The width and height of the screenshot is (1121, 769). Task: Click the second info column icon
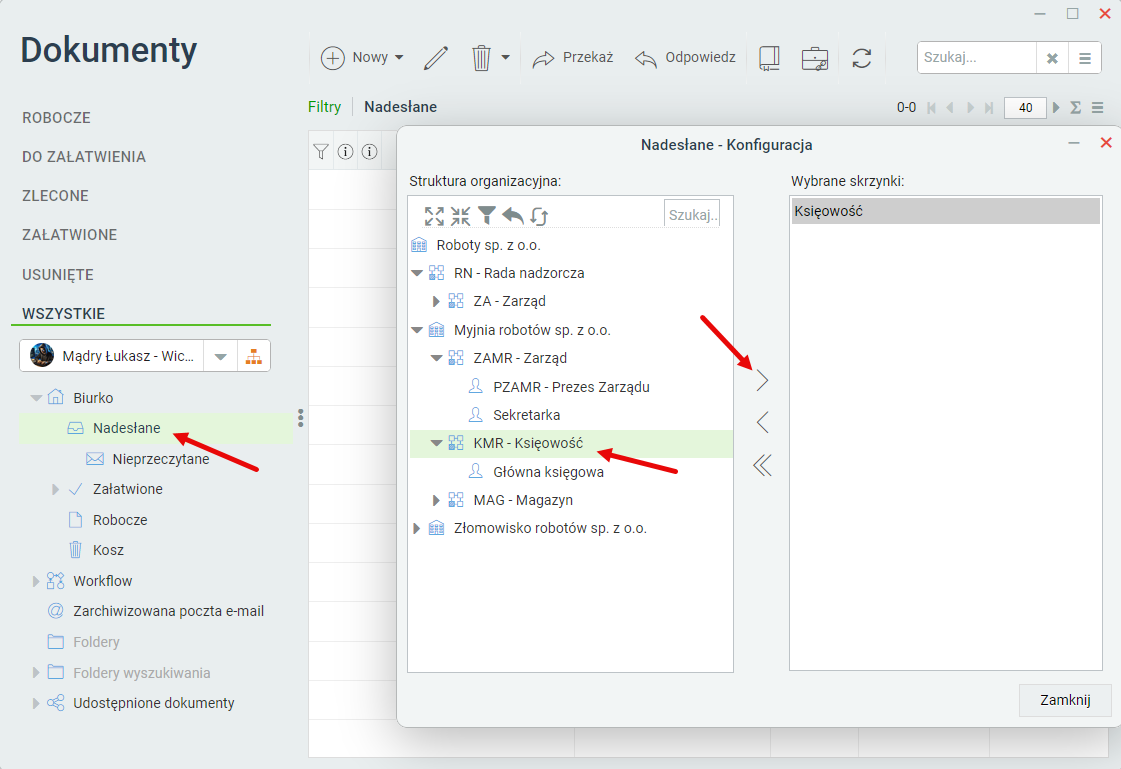(x=370, y=152)
